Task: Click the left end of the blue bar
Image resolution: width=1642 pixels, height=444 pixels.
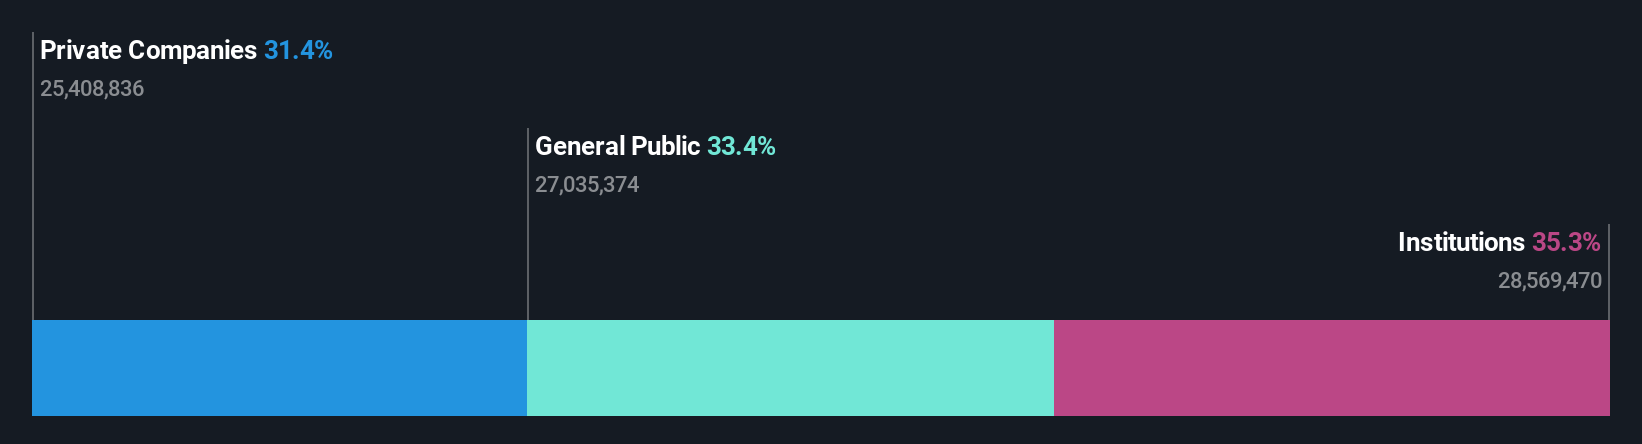Action: tap(34, 368)
